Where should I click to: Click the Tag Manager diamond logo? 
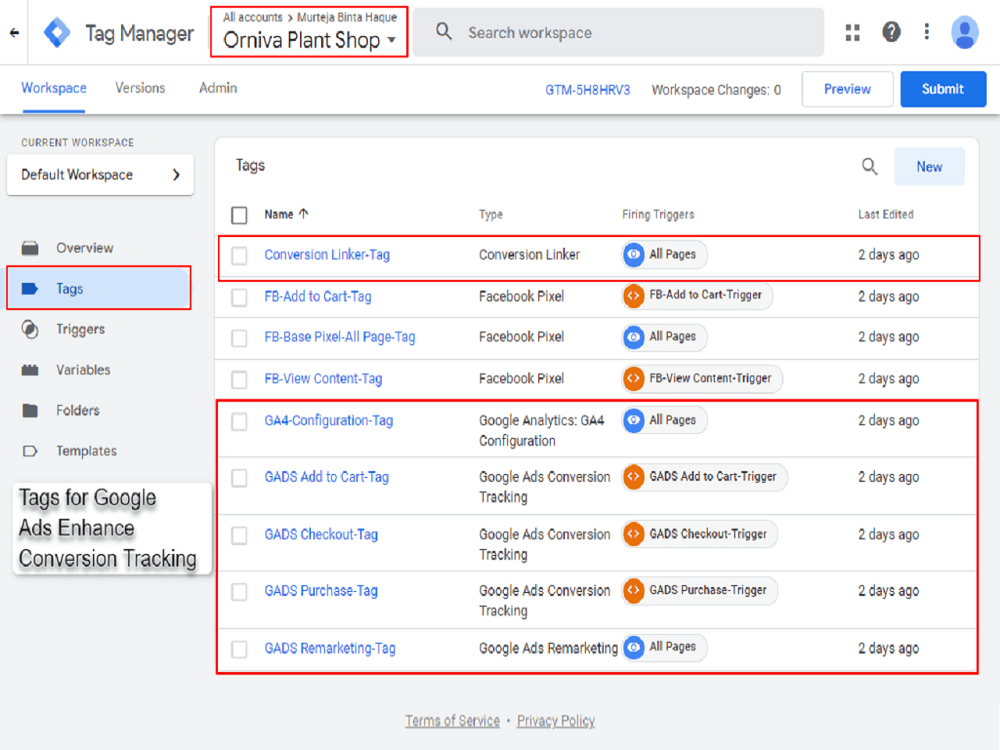pyautogui.click(x=57, y=33)
